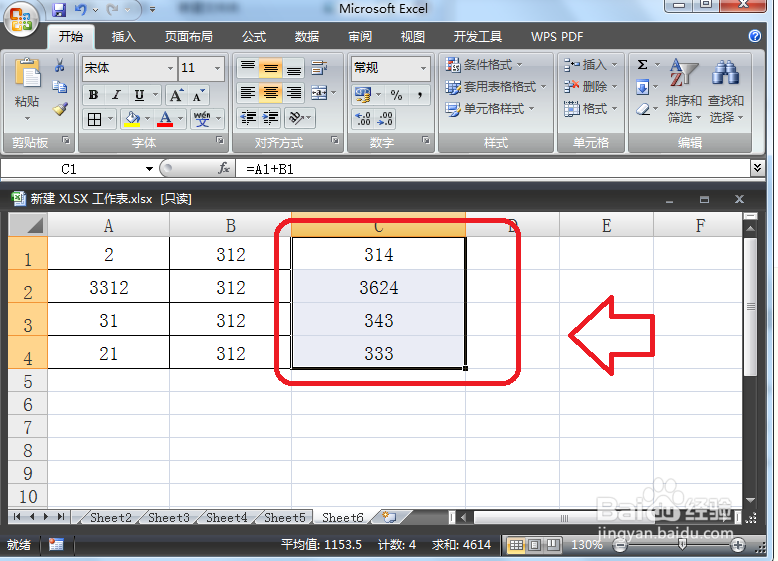Switch to Page Layout view button
The width and height of the screenshot is (778, 561).
pos(534,545)
